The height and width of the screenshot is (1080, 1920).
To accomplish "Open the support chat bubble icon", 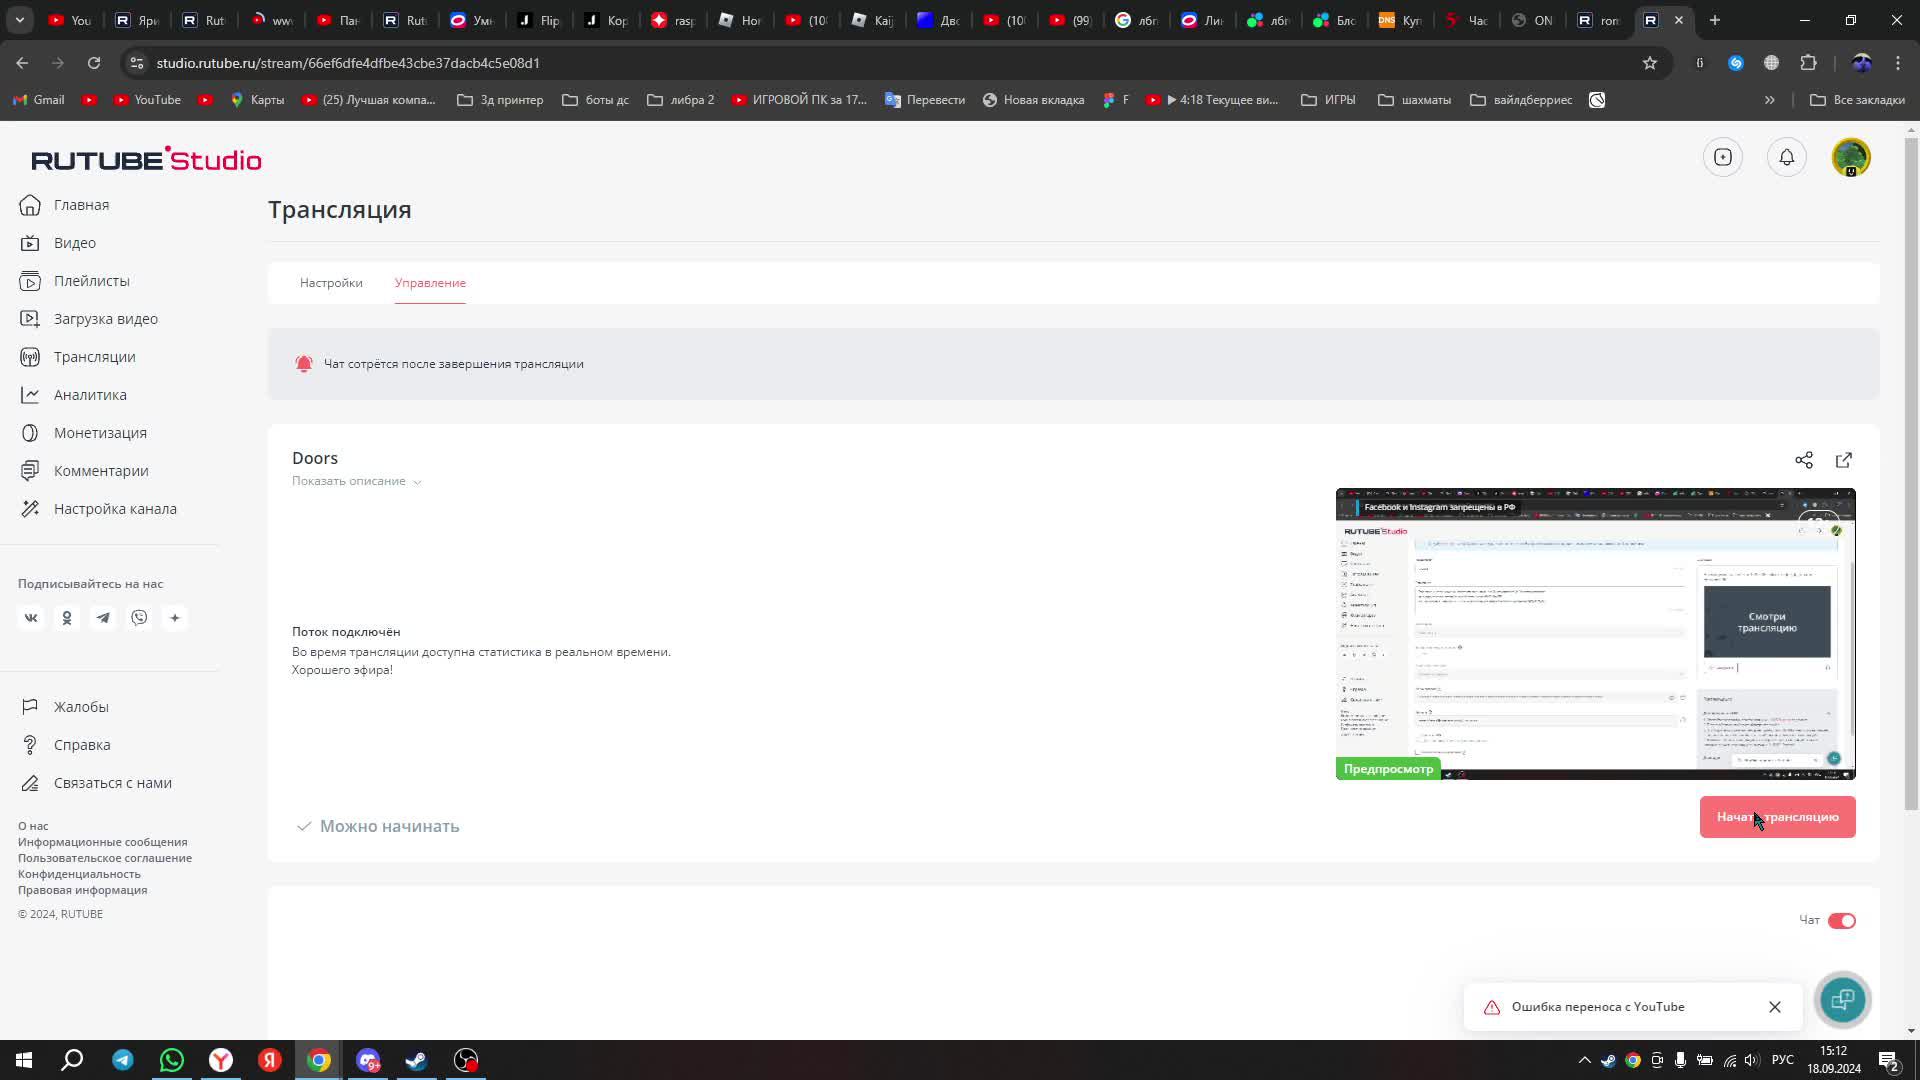I will [x=1842, y=999].
